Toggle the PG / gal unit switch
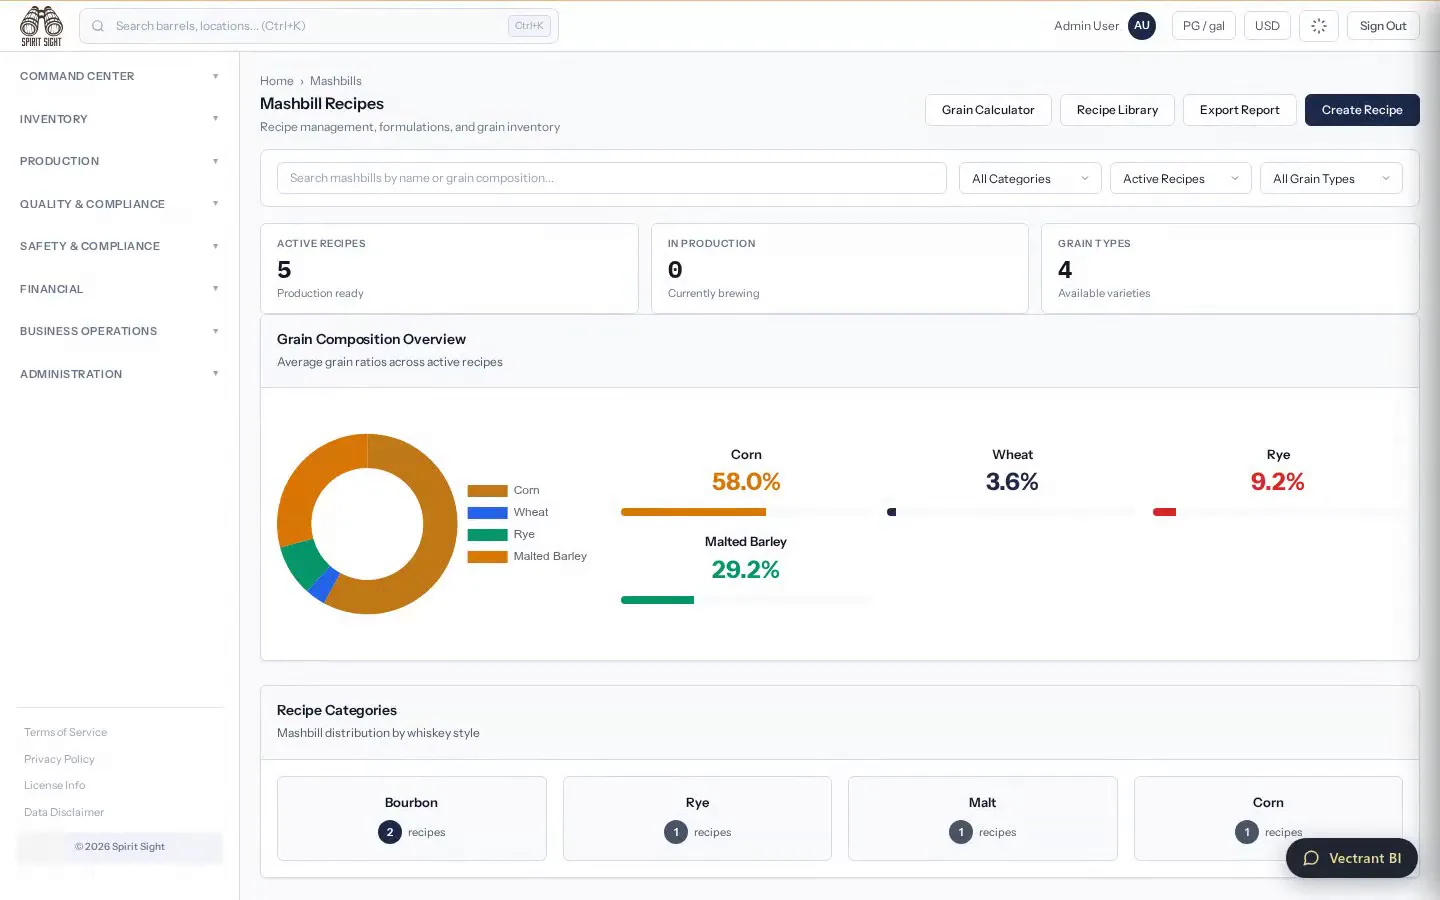Screen dimensions: 1440x900 click(x=1204, y=26)
